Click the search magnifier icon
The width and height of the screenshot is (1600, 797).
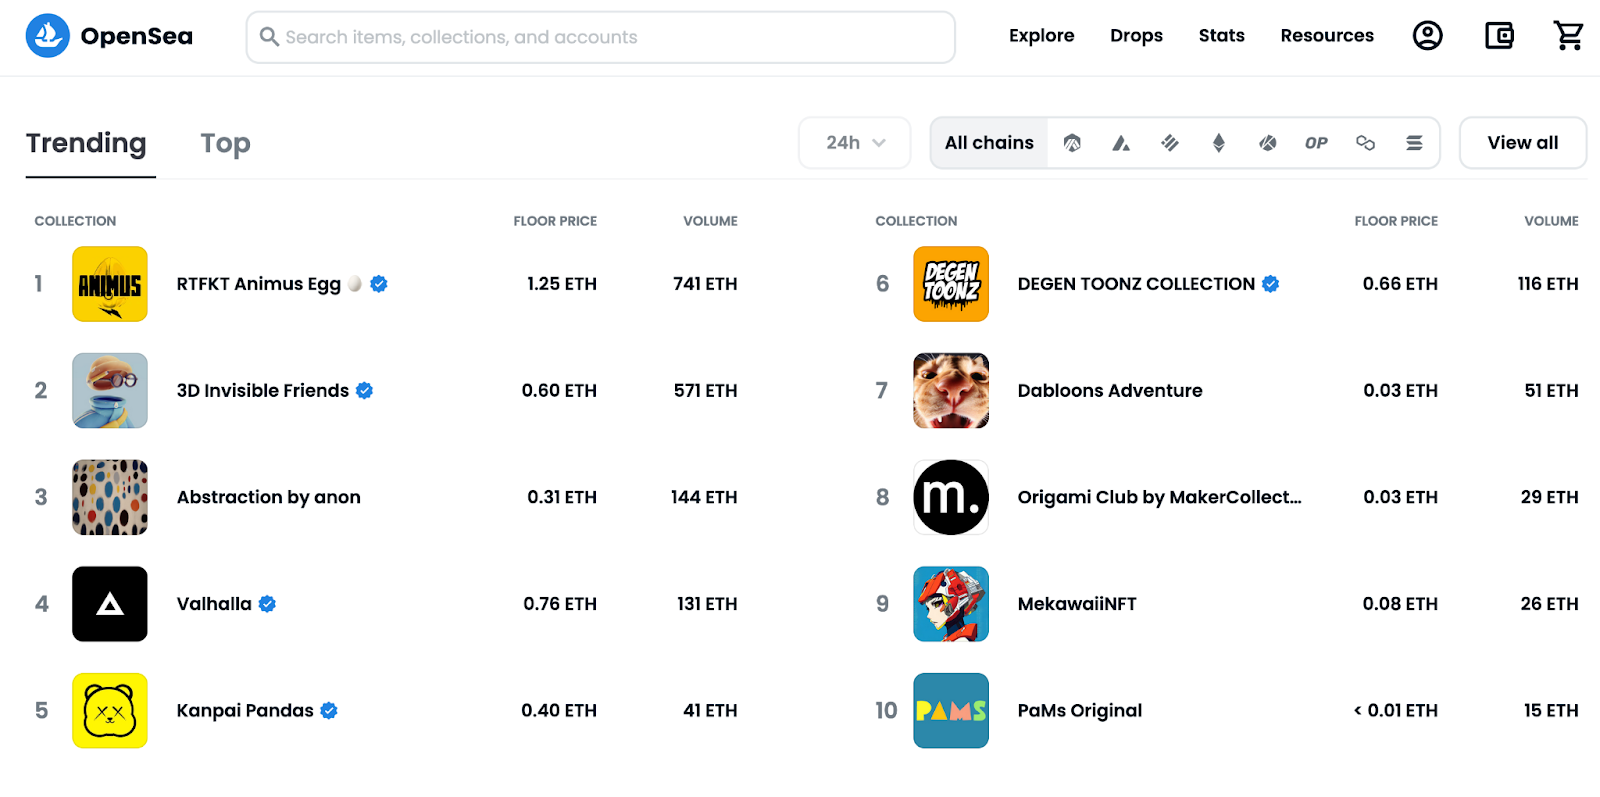[269, 37]
